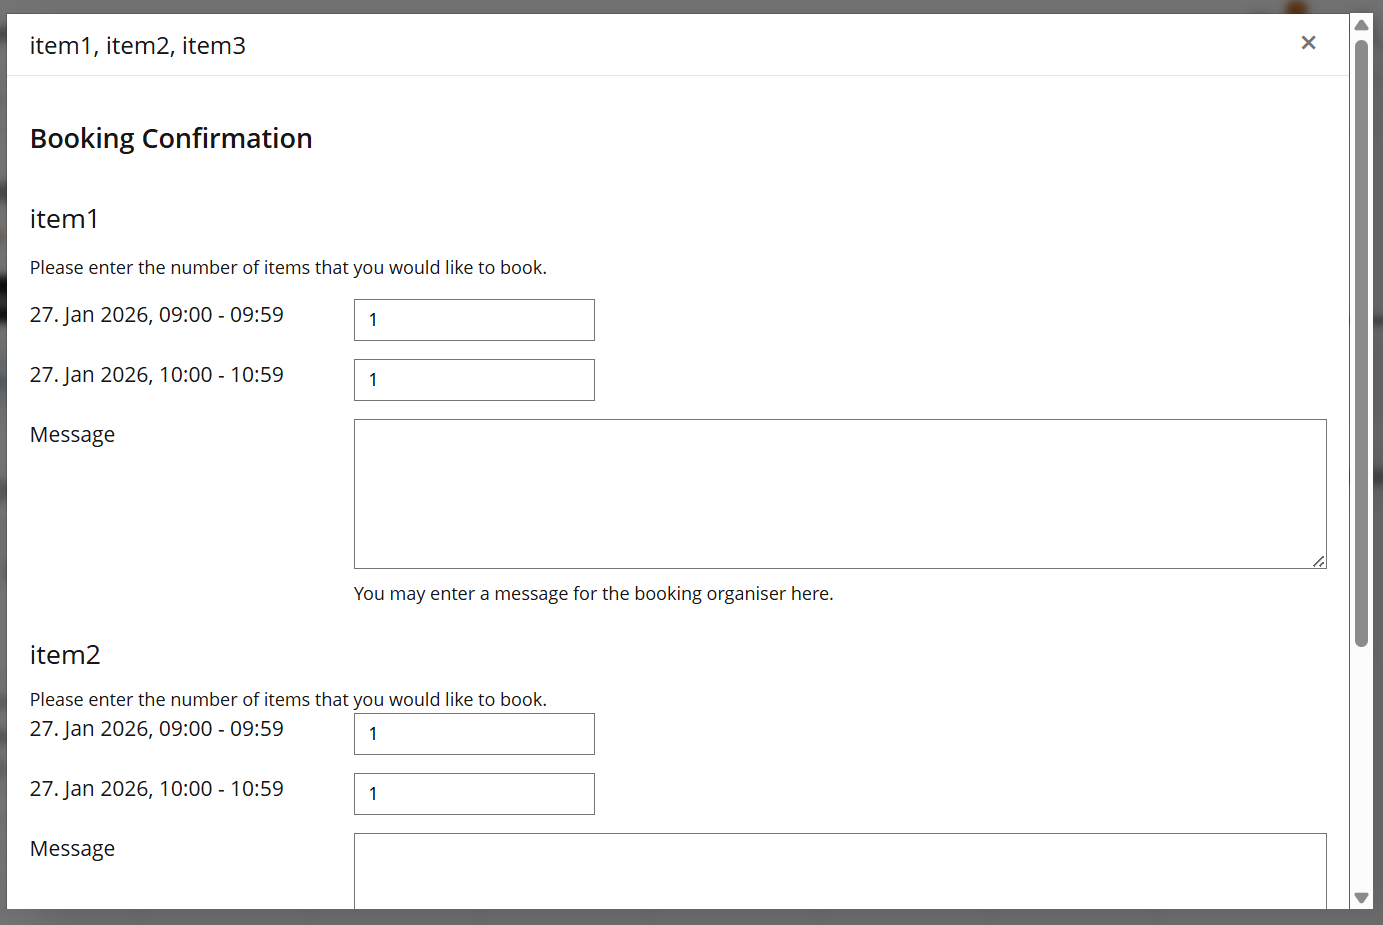Click item2 quantity field for 09:00 - 09:59

pos(474,734)
